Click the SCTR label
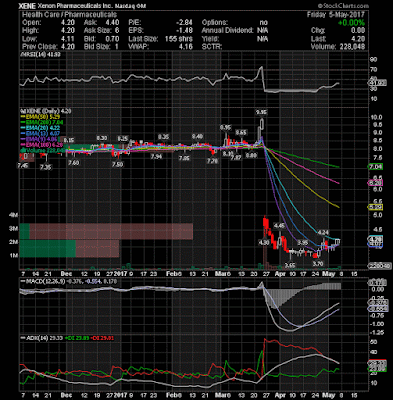This screenshot has width=393, height=400. (212, 47)
